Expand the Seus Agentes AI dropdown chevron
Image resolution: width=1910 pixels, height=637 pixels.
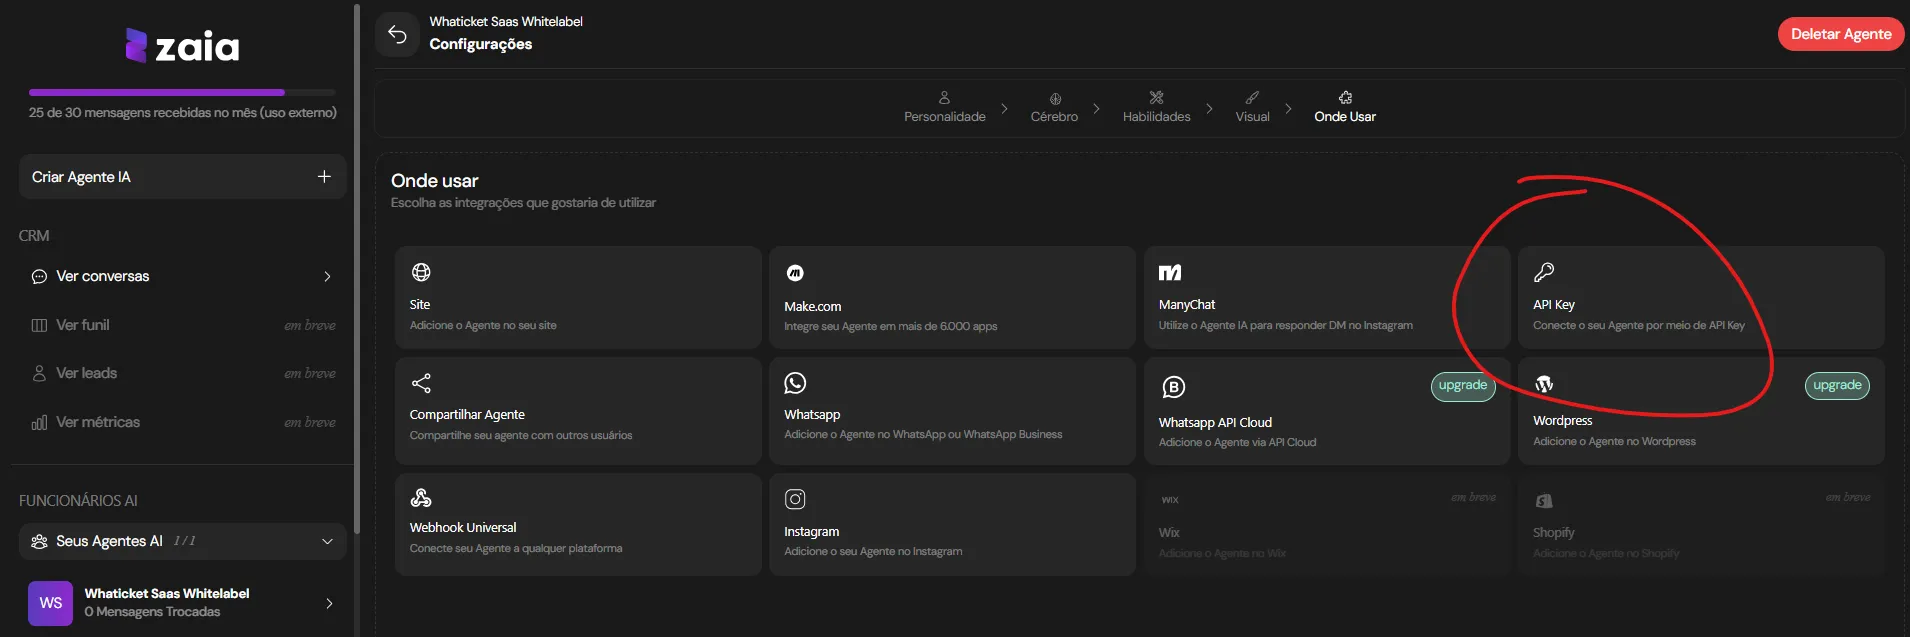coord(327,541)
